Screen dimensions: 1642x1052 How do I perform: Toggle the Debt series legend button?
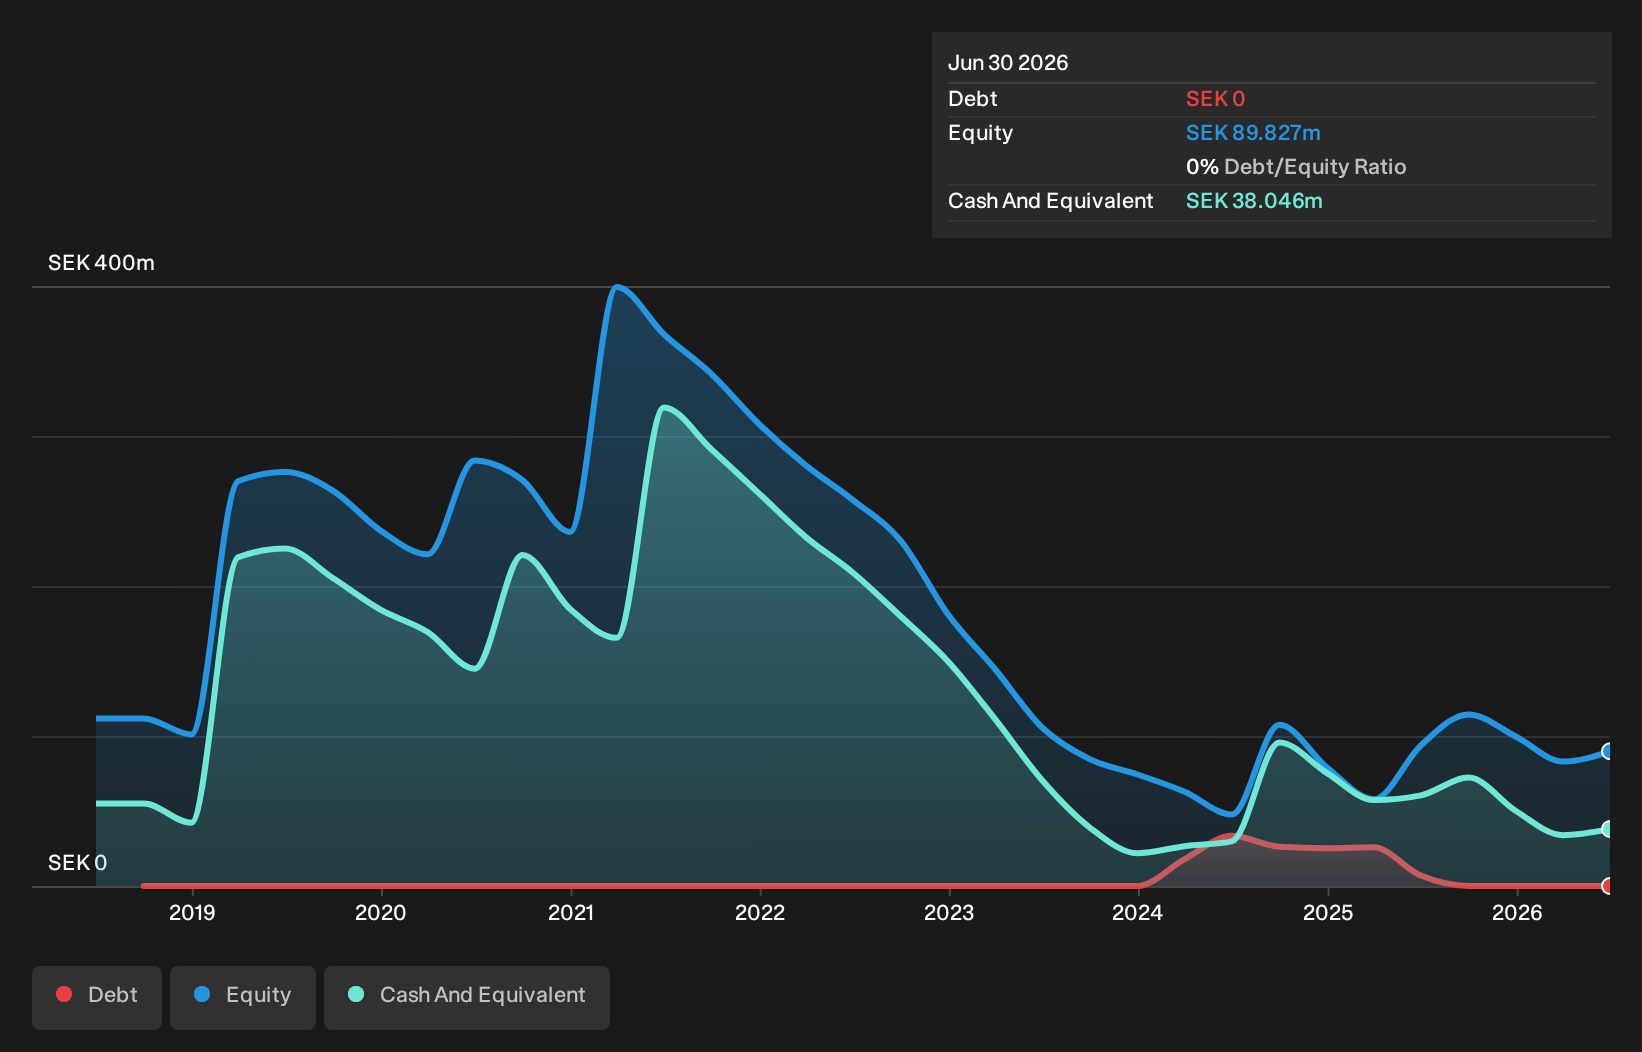(97, 997)
